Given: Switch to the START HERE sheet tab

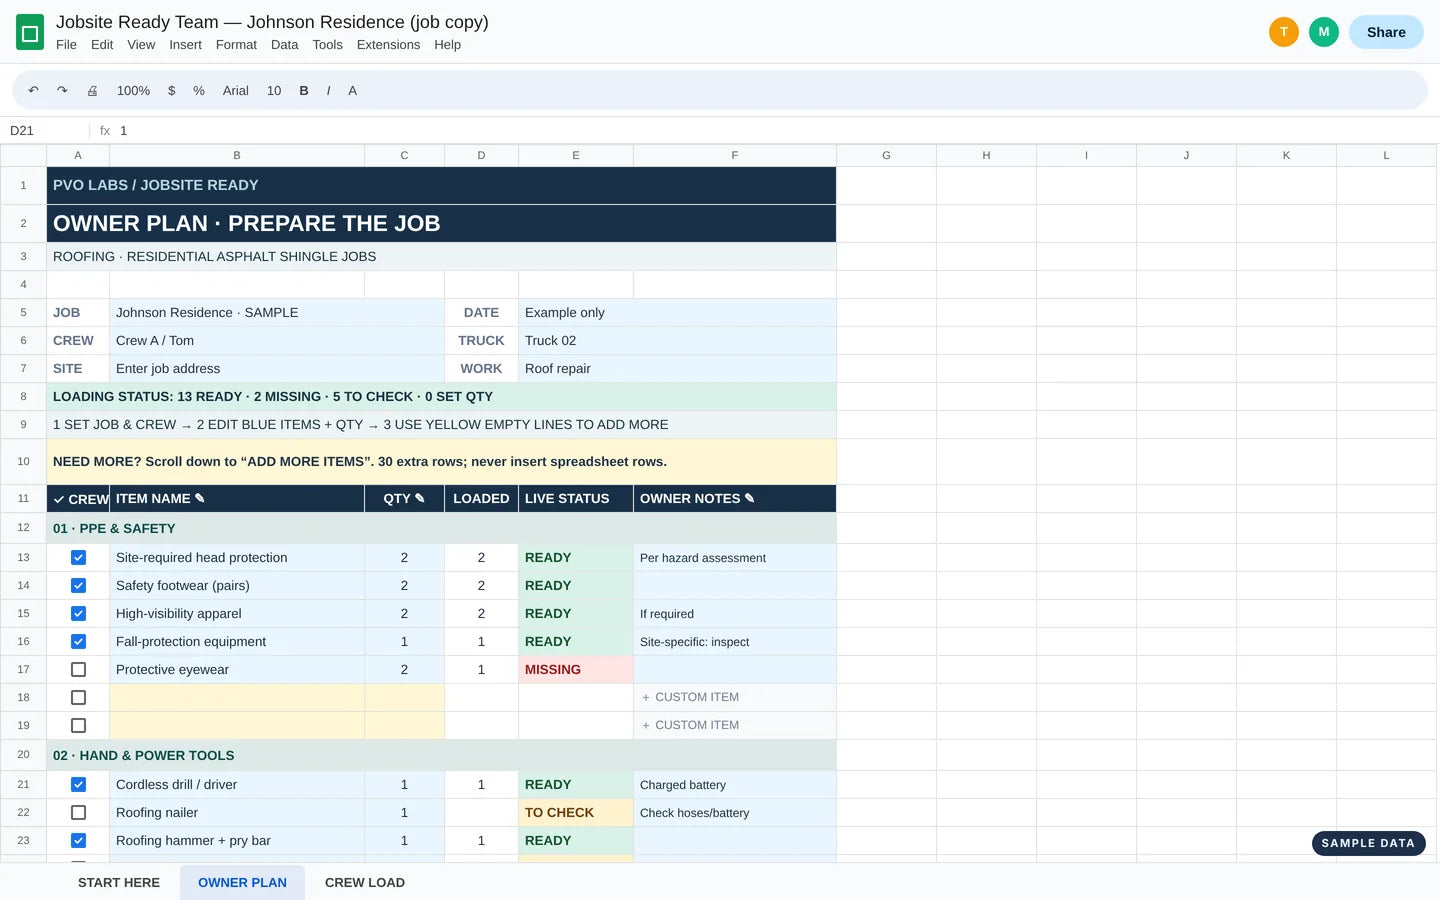Looking at the screenshot, I should click(x=119, y=883).
